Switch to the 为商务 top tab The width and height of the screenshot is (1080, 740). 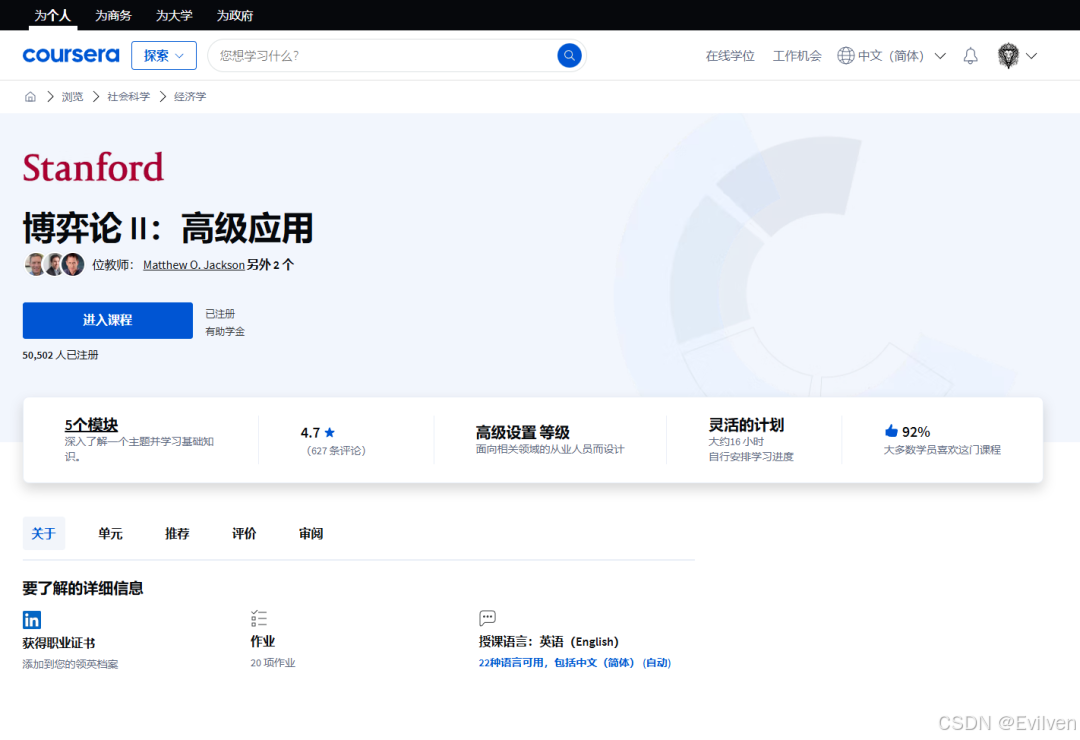pyautogui.click(x=113, y=15)
